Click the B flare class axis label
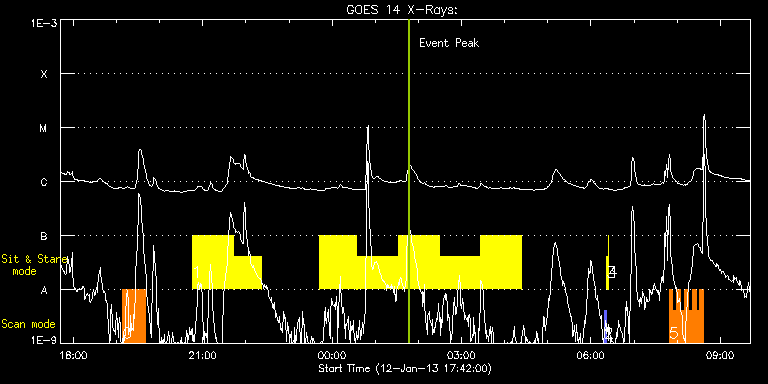The height and width of the screenshot is (384, 768). [44, 236]
